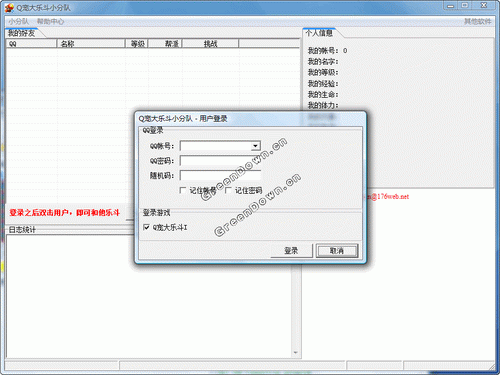Sort by the 帮派 column header
Screen dimensions: 500x375
pyautogui.click(x=165, y=44)
